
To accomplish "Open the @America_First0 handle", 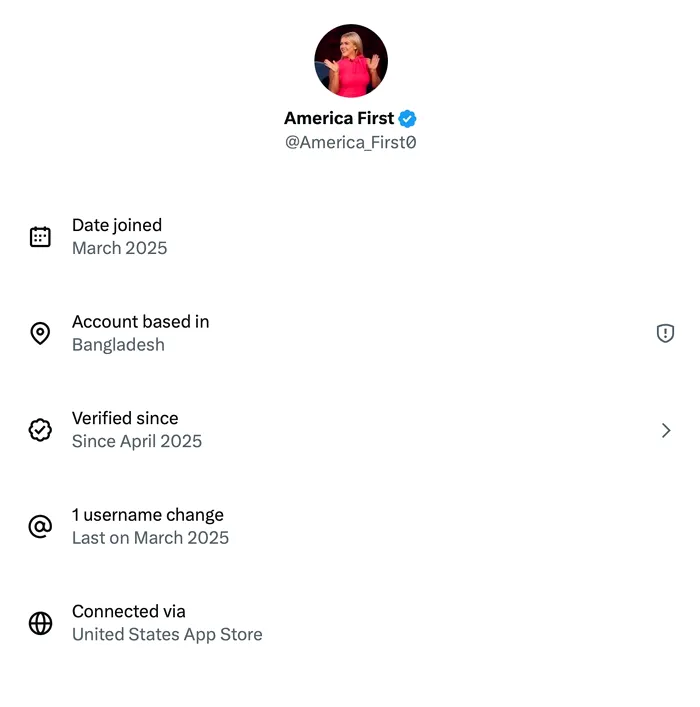I will (350, 143).
